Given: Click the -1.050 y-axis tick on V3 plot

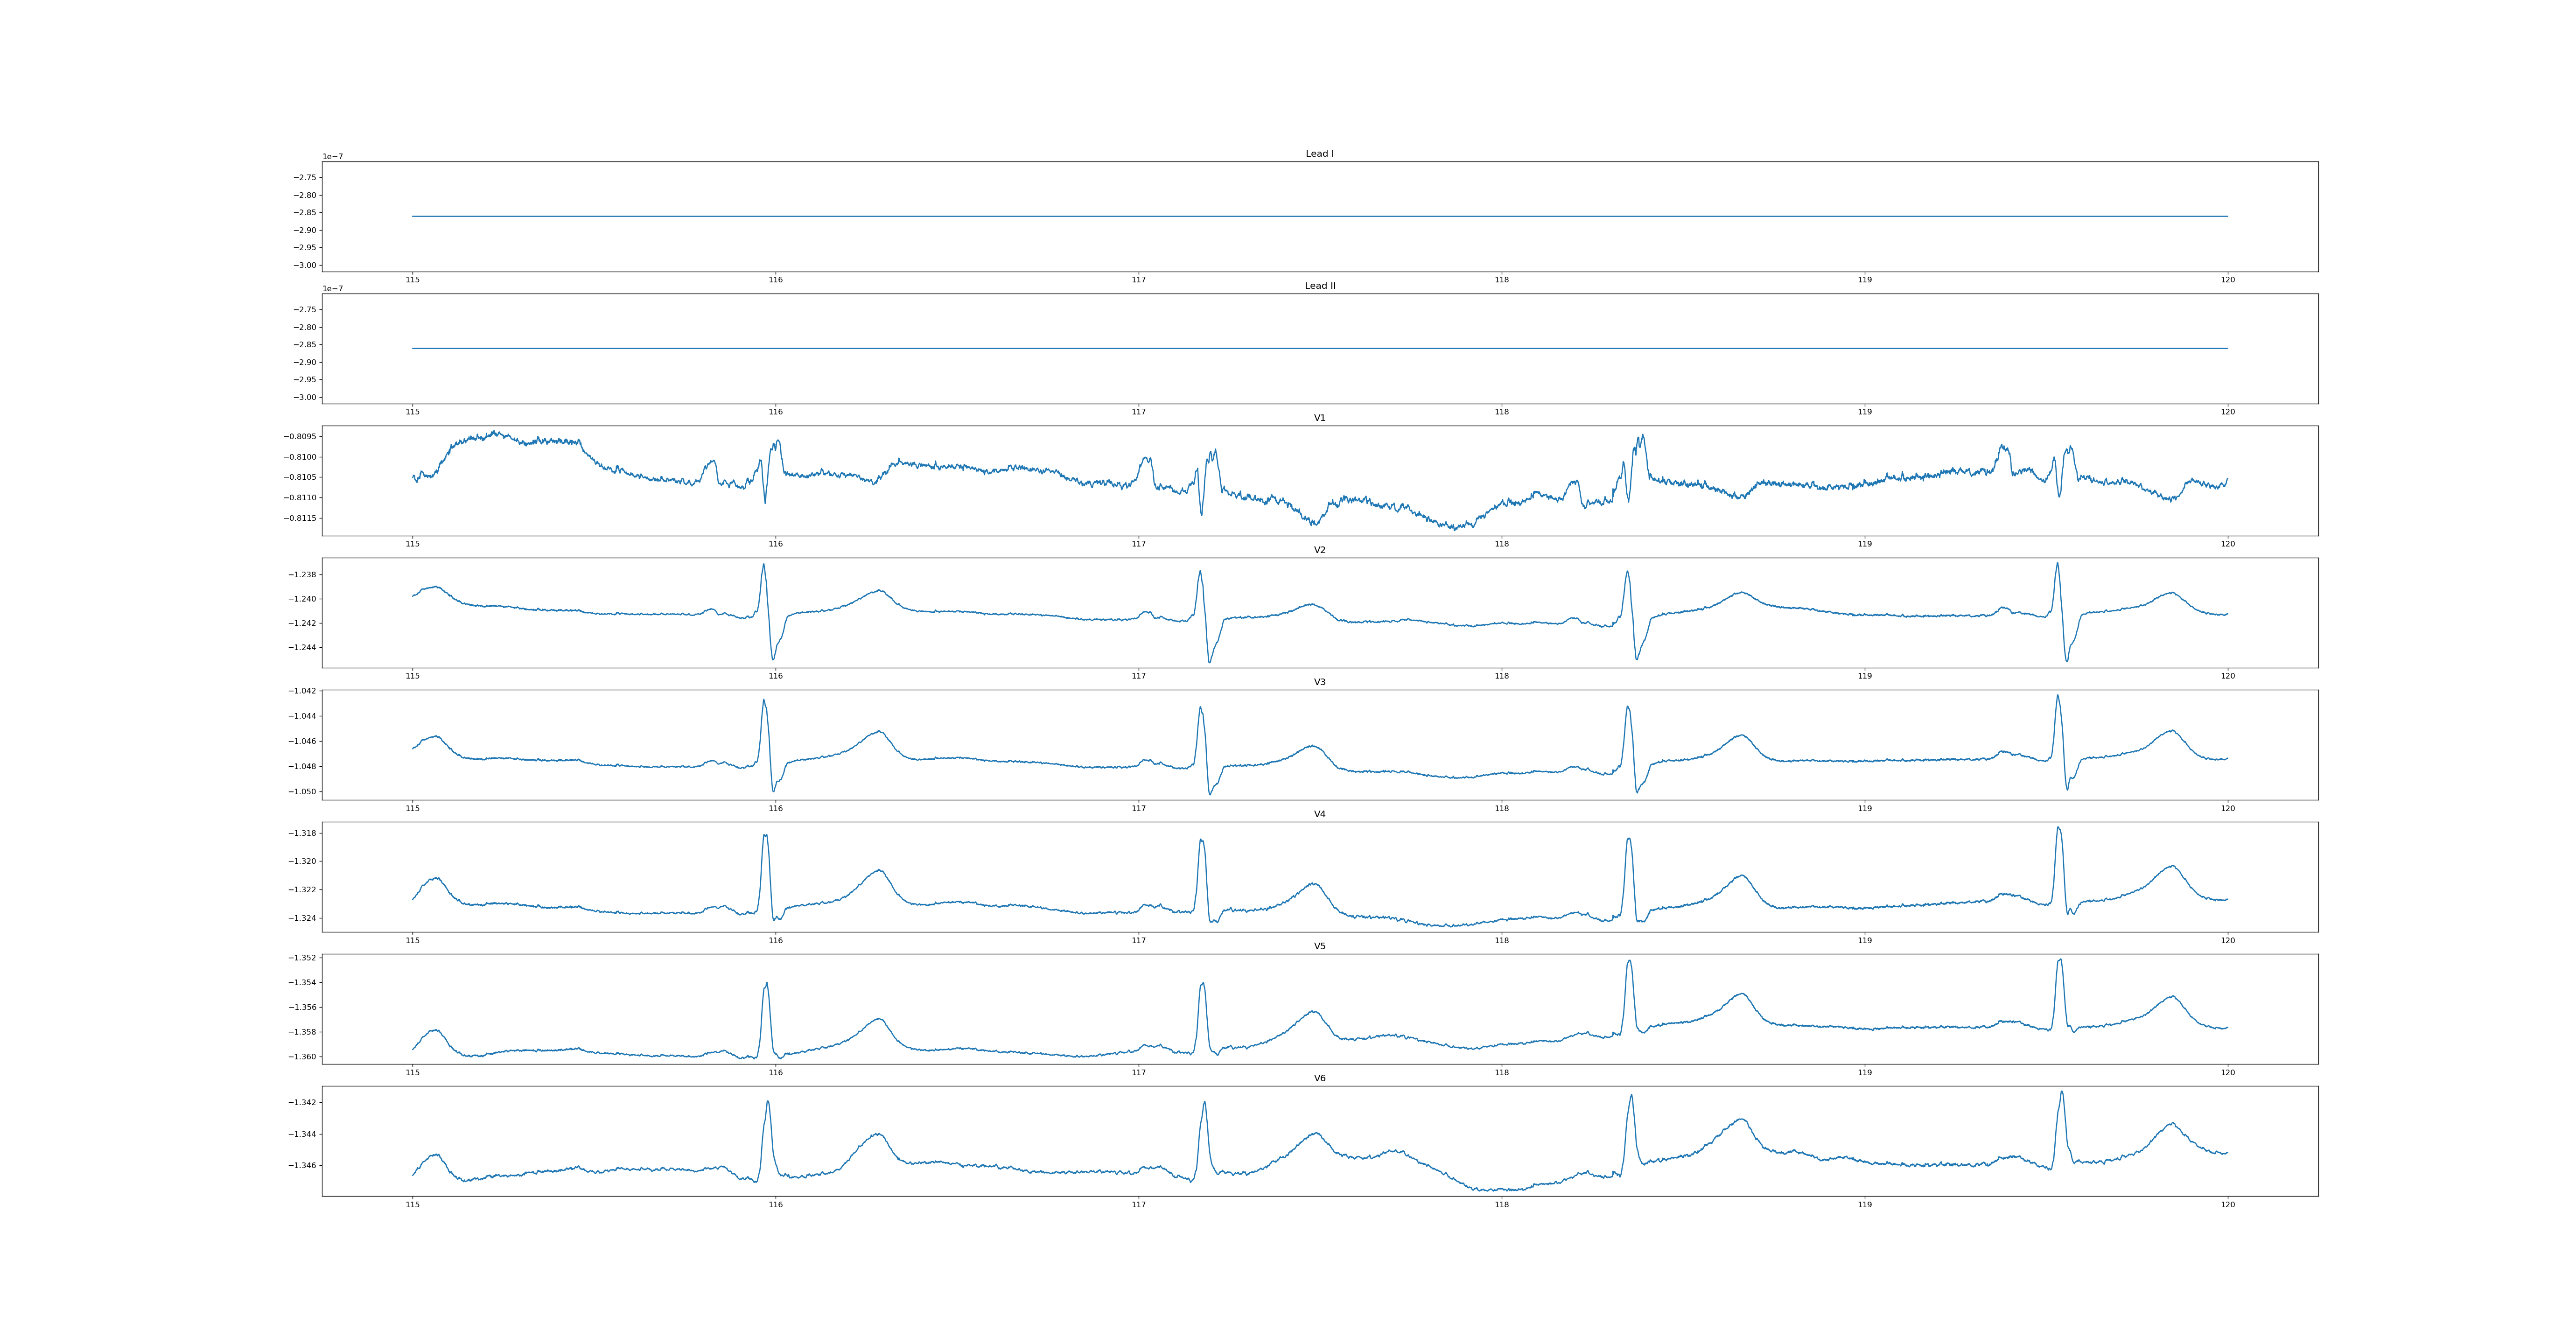Looking at the screenshot, I should tap(303, 792).
